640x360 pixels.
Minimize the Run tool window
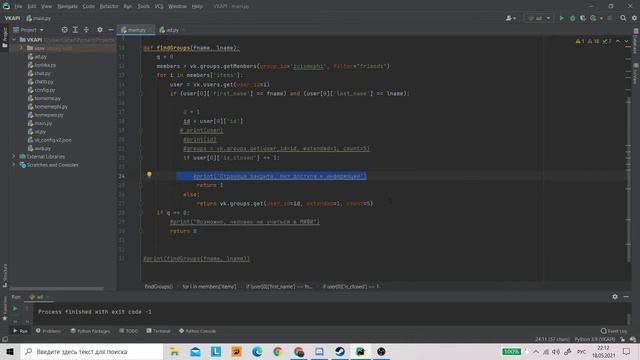coord(626,297)
